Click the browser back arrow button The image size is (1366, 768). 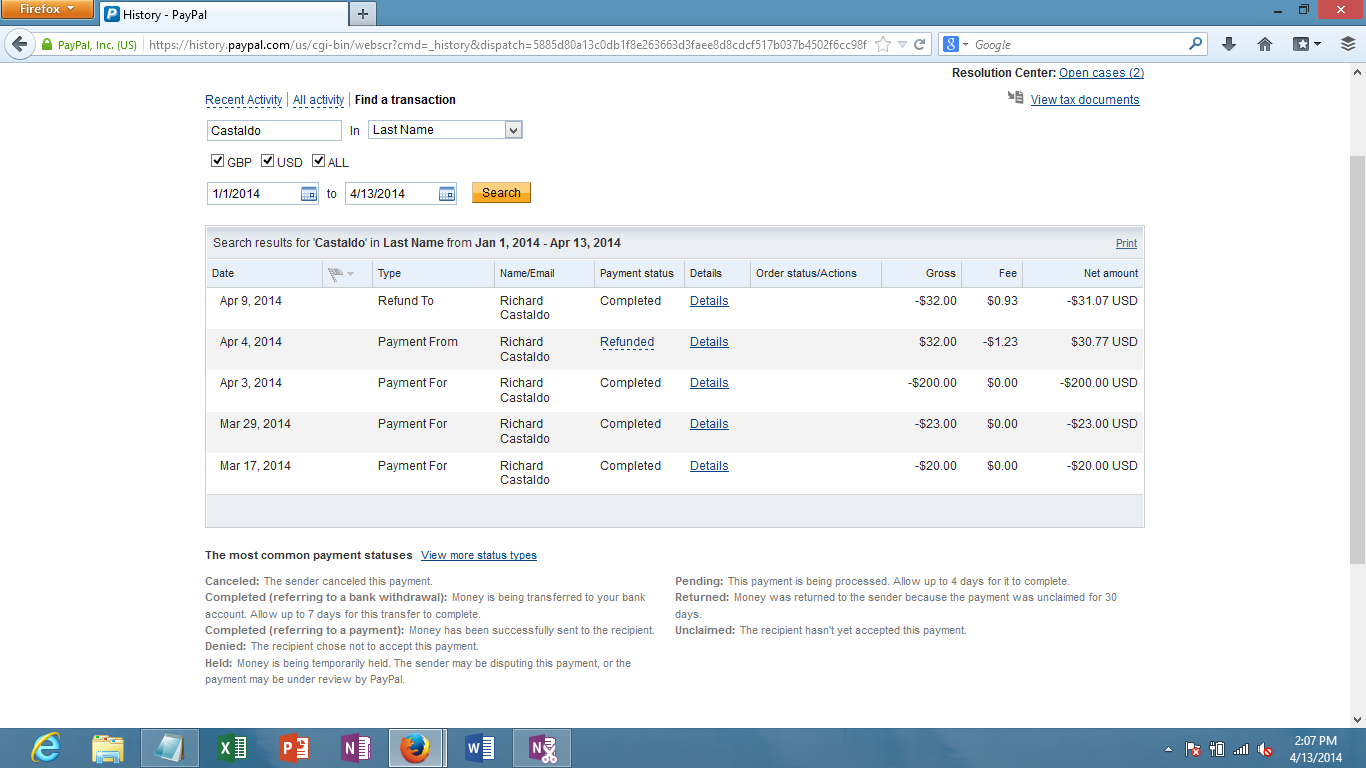tap(19, 44)
